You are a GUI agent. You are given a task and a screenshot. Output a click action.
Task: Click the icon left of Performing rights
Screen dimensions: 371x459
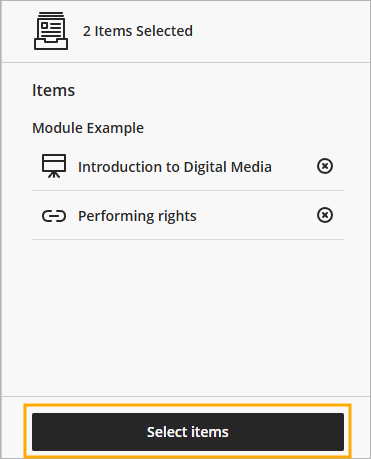pyautogui.click(x=54, y=216)
